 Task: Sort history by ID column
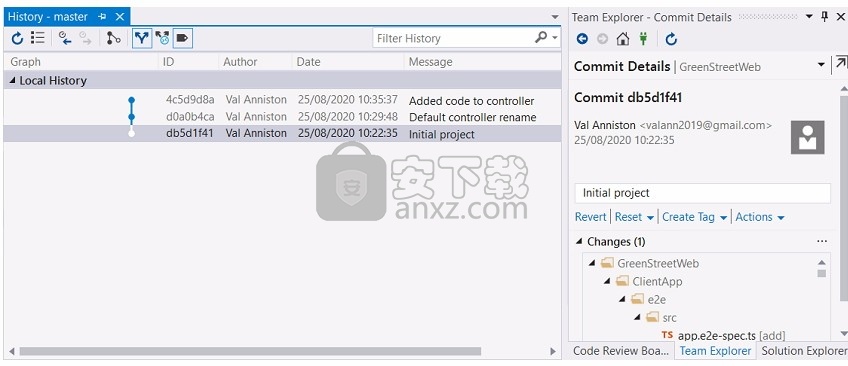(x=189, y=62)
